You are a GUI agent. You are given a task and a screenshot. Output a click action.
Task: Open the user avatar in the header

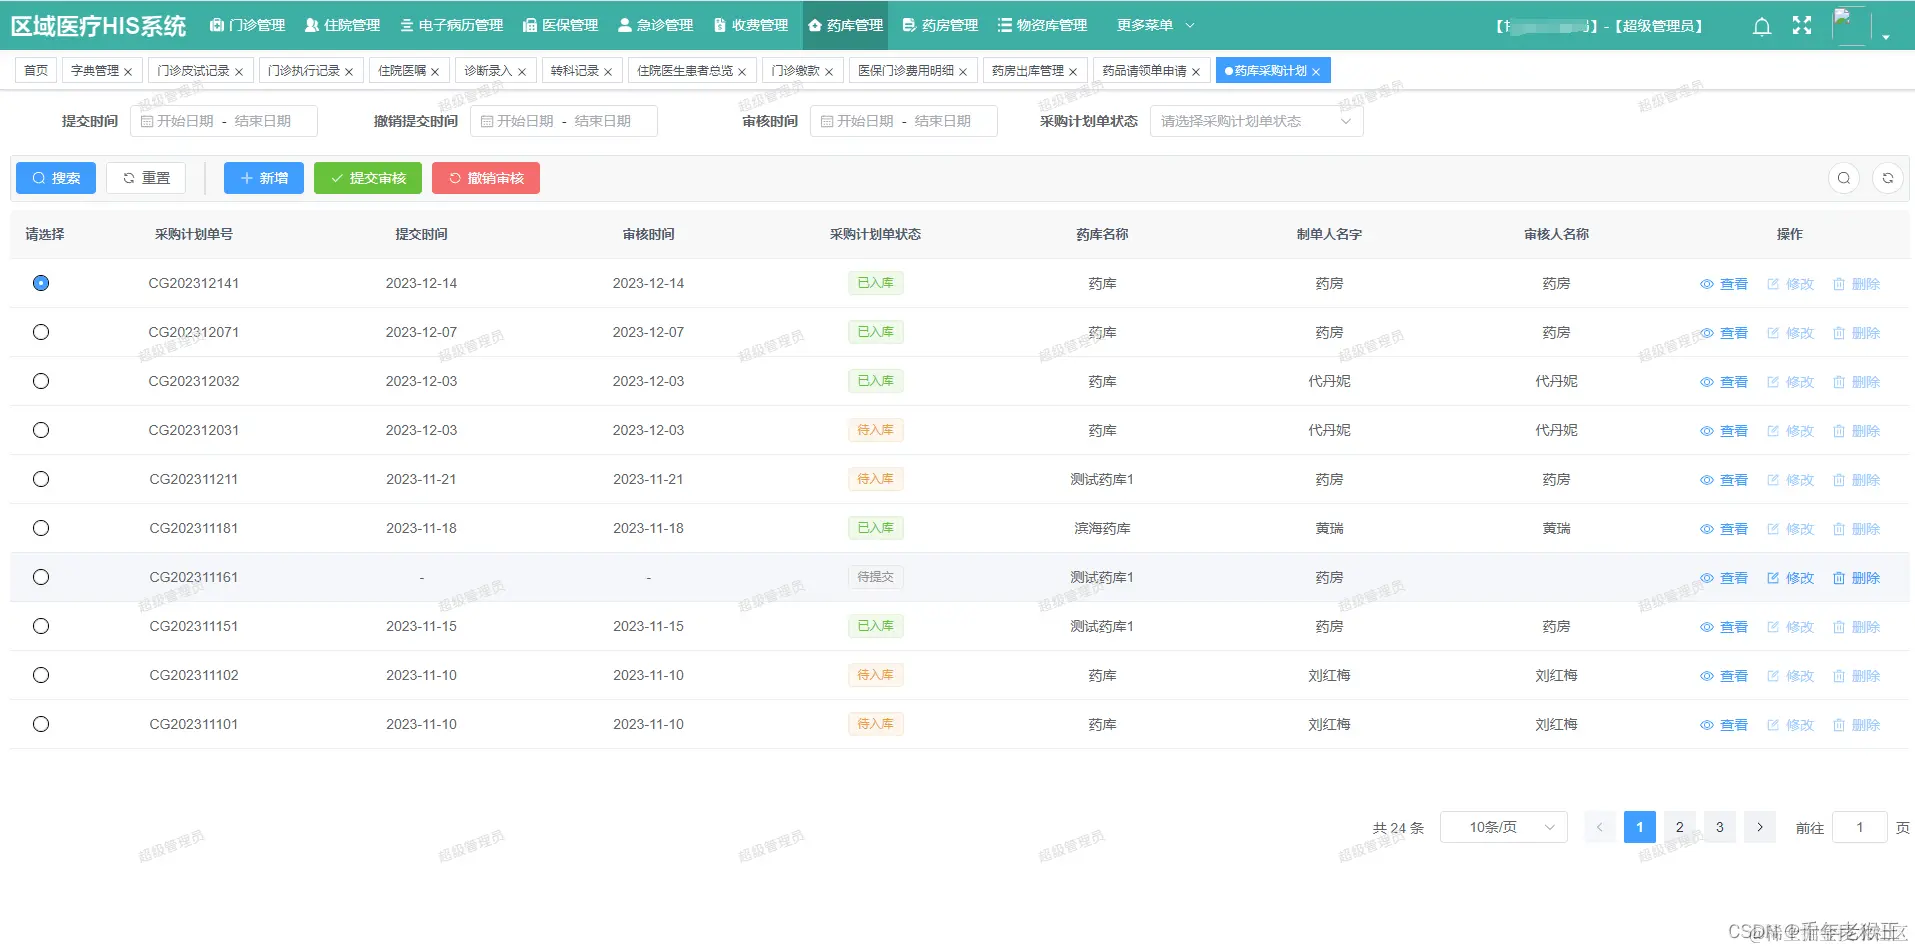[x=1850, y=25]
